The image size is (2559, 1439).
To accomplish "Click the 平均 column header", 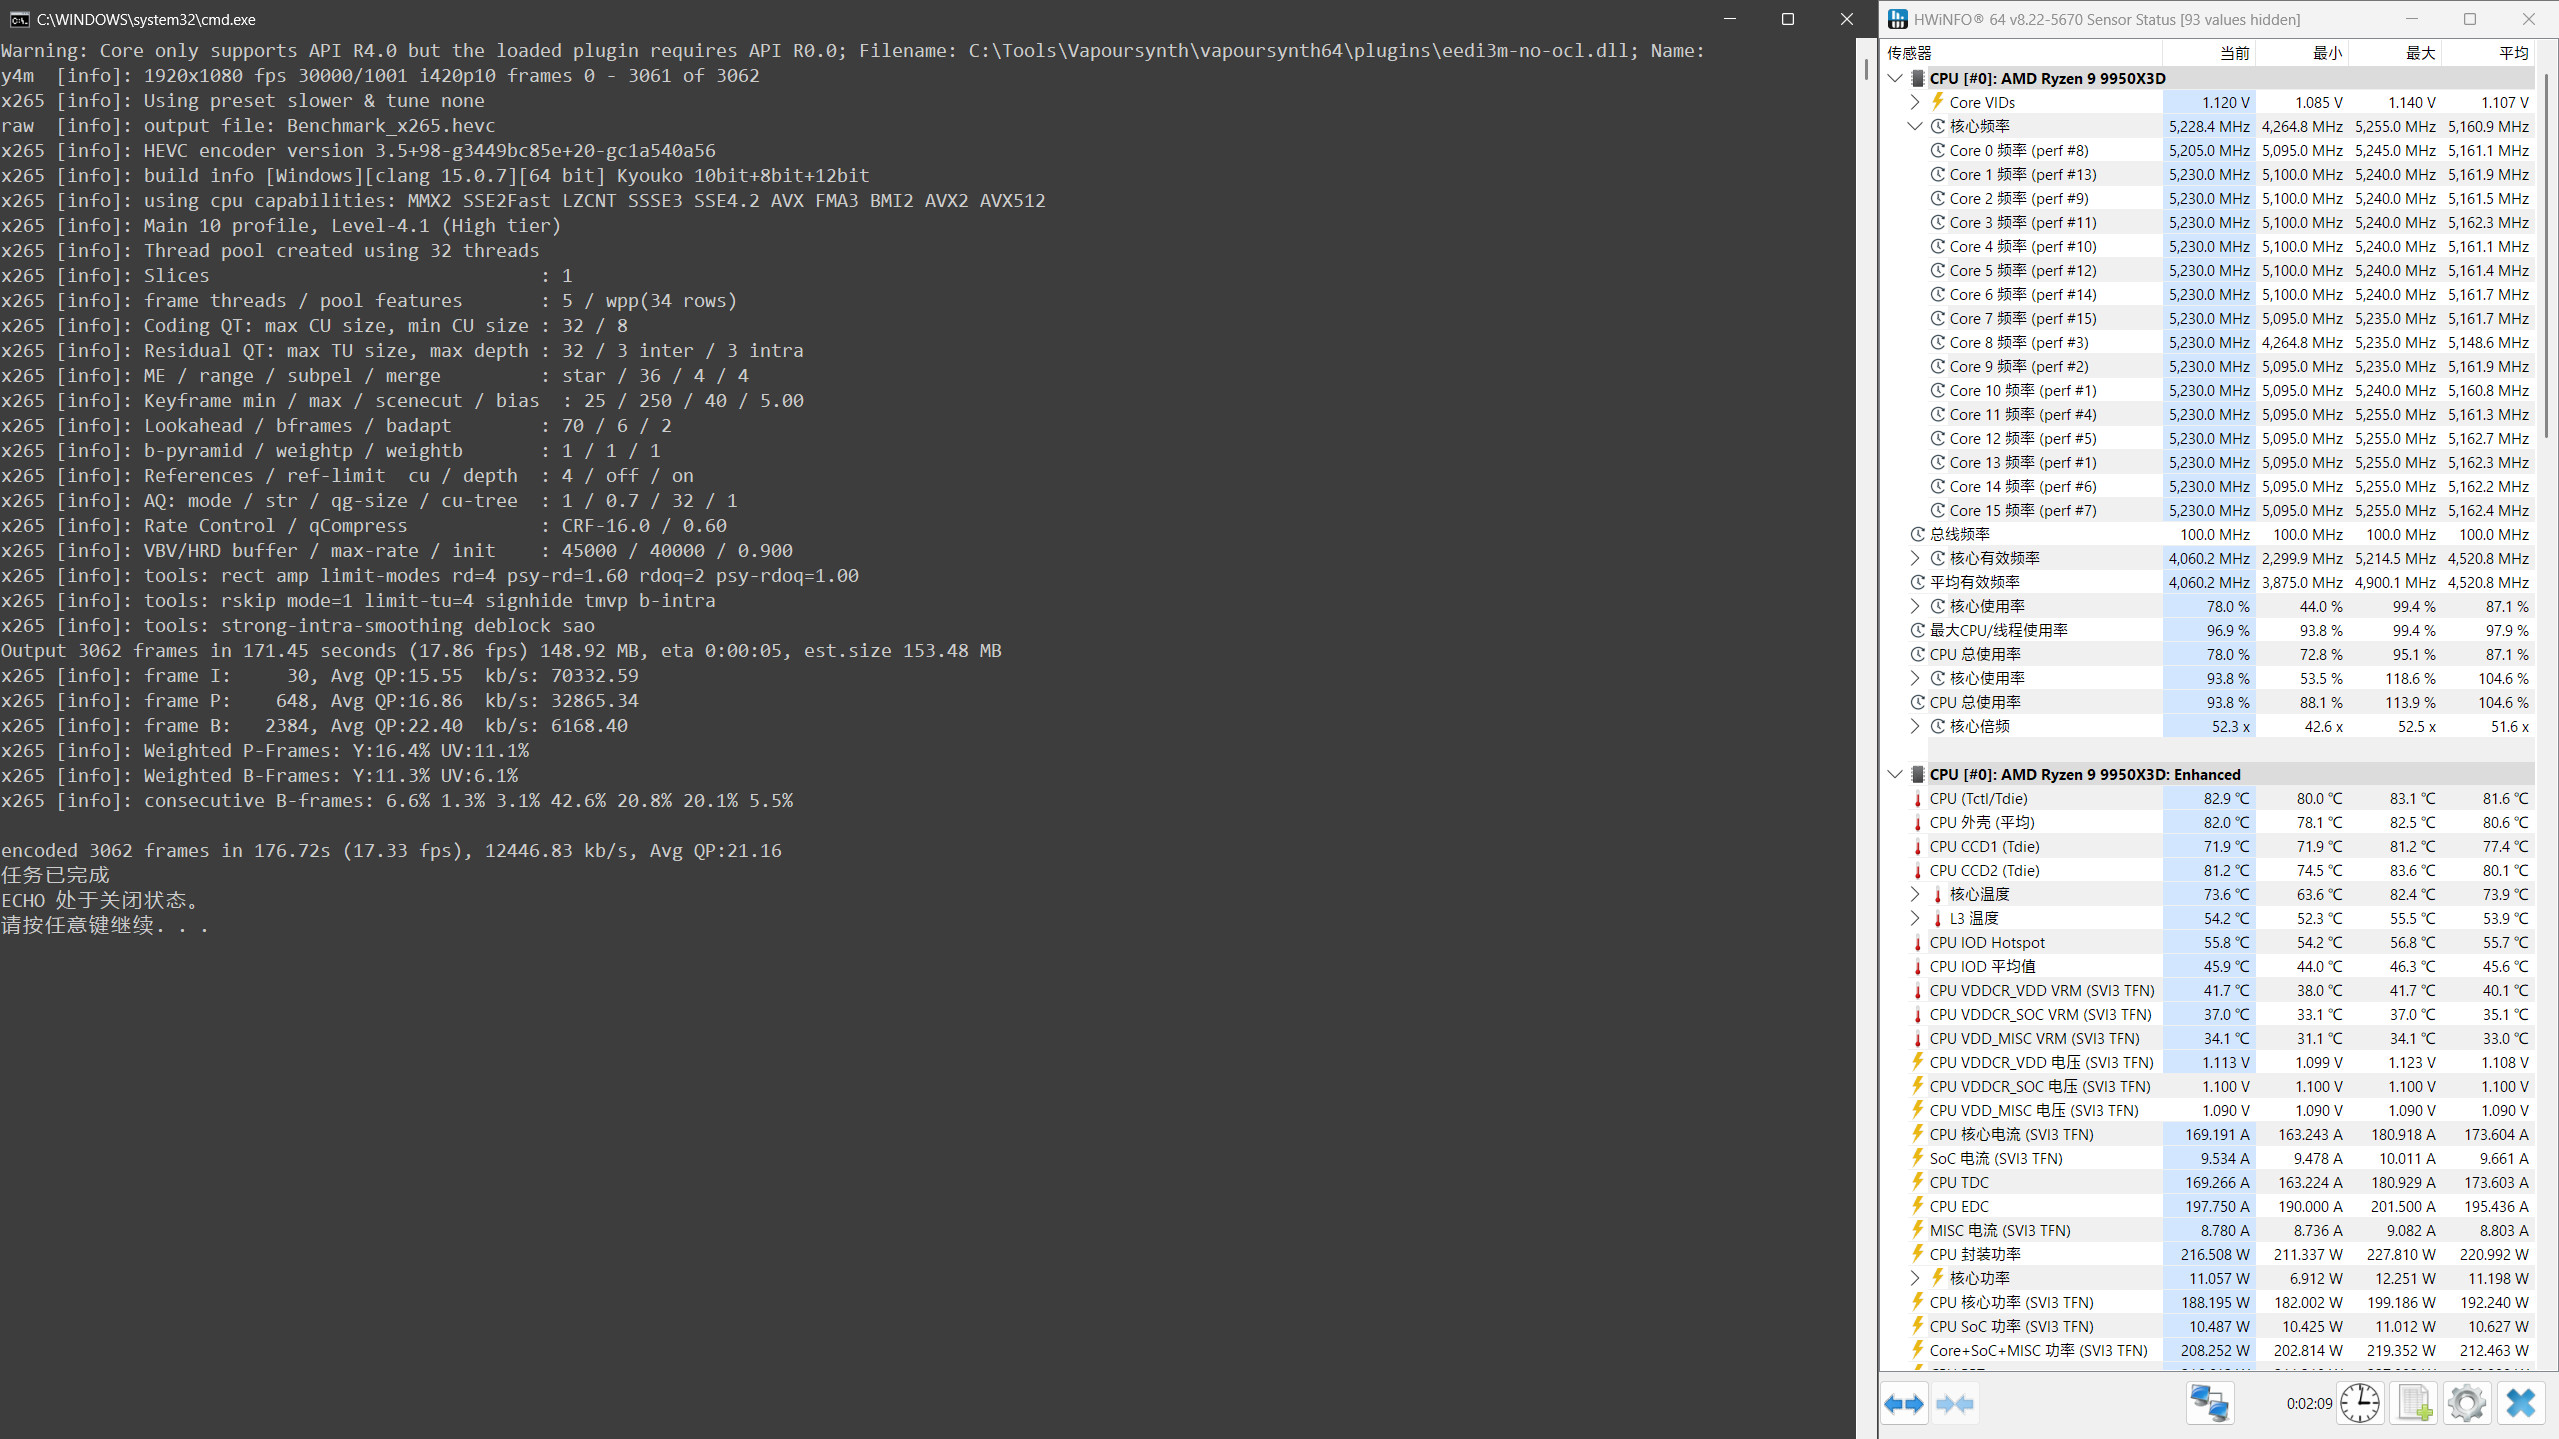I will point(2488,53).
